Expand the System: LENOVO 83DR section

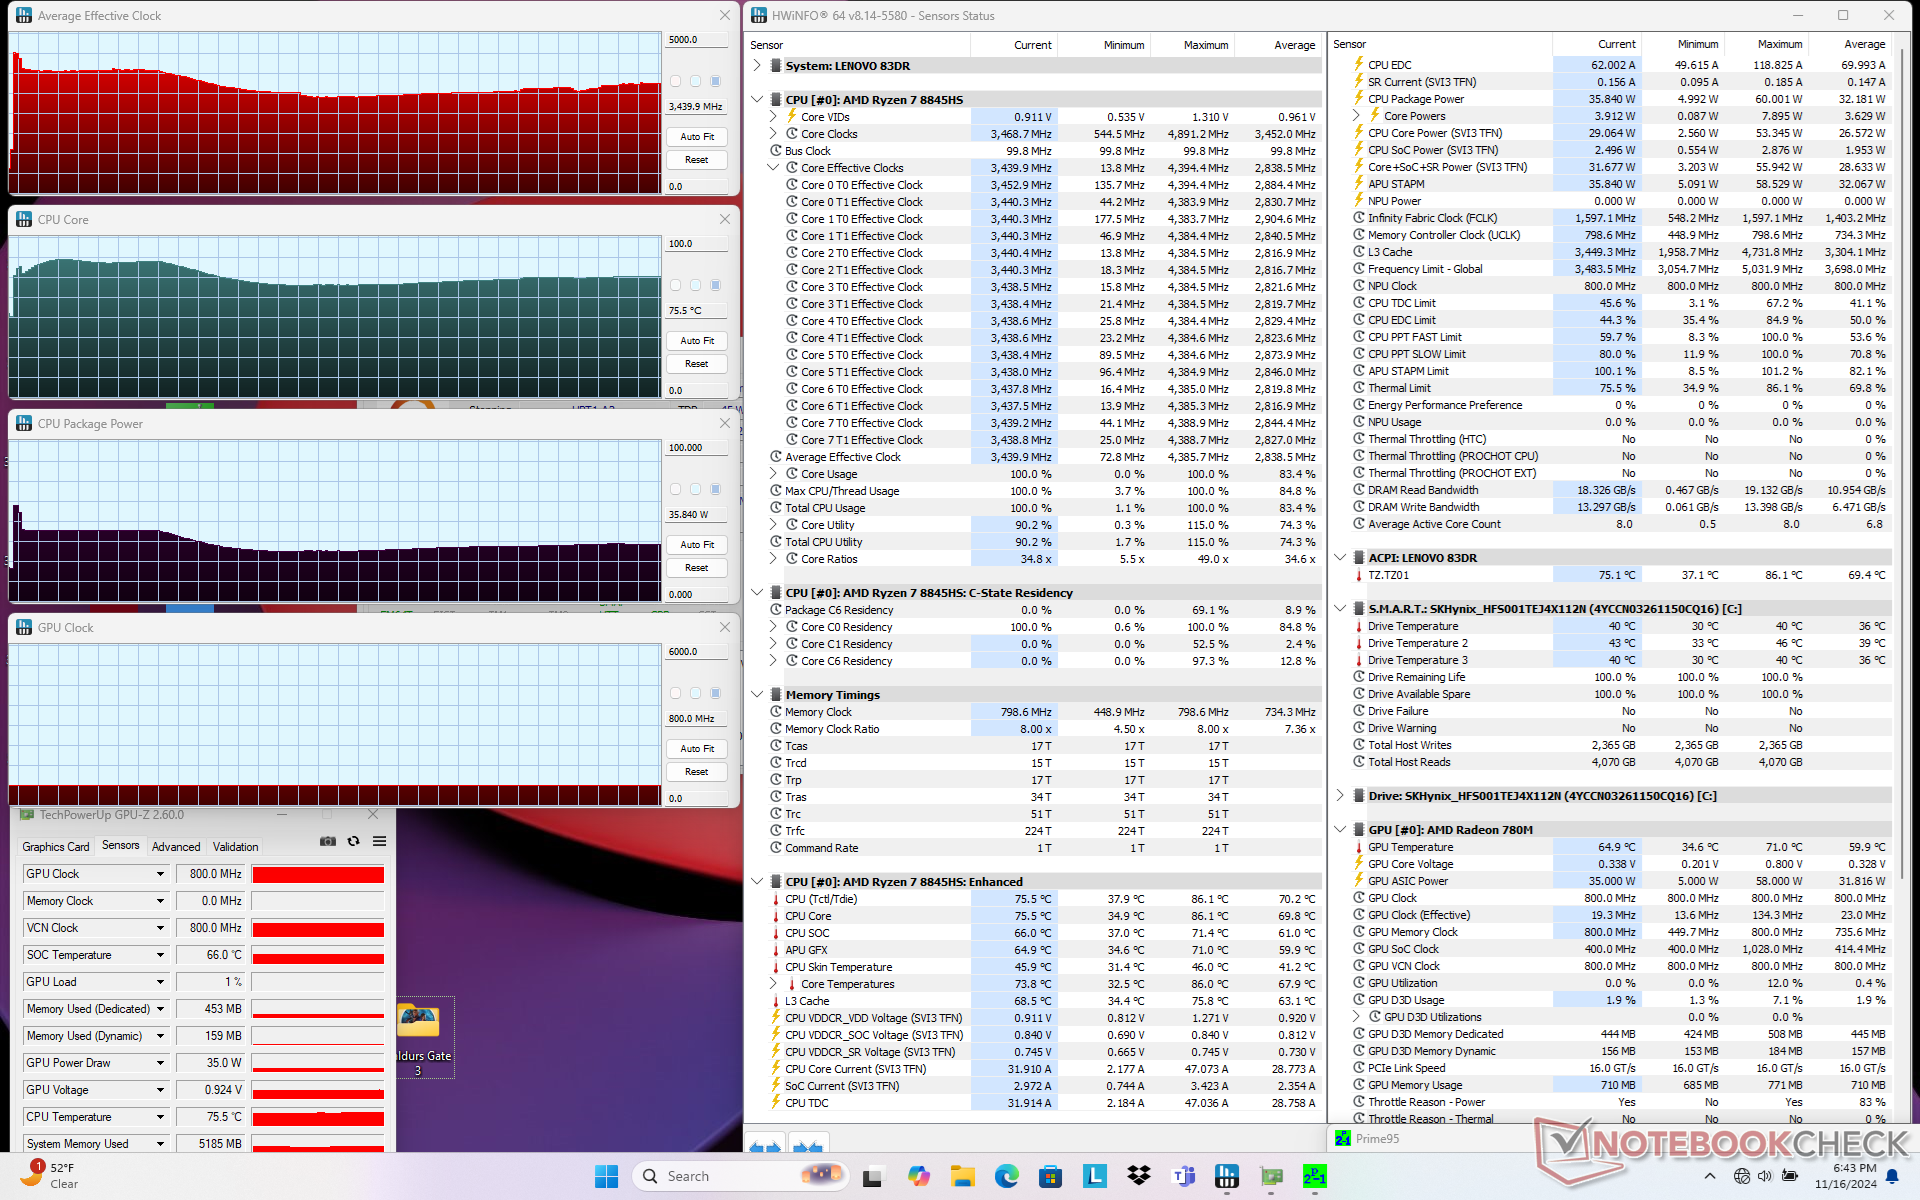(757, 66)
